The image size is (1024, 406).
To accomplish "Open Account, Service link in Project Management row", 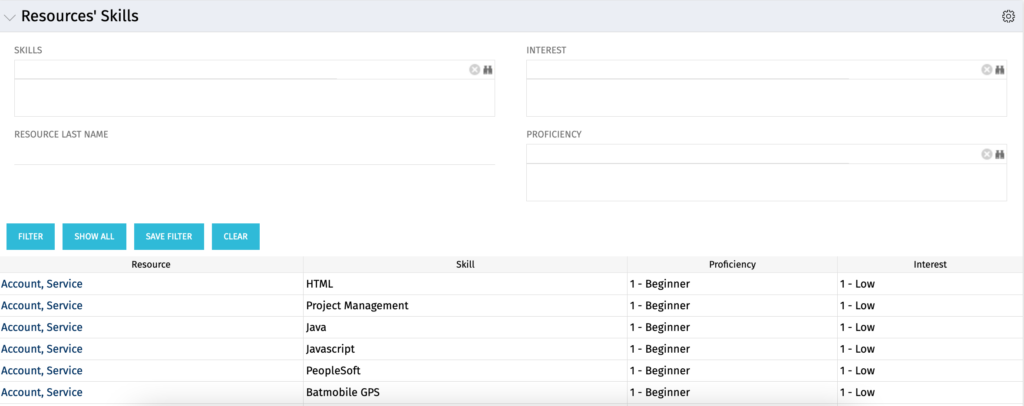I will pyautogui.click(x=42, y=305).
